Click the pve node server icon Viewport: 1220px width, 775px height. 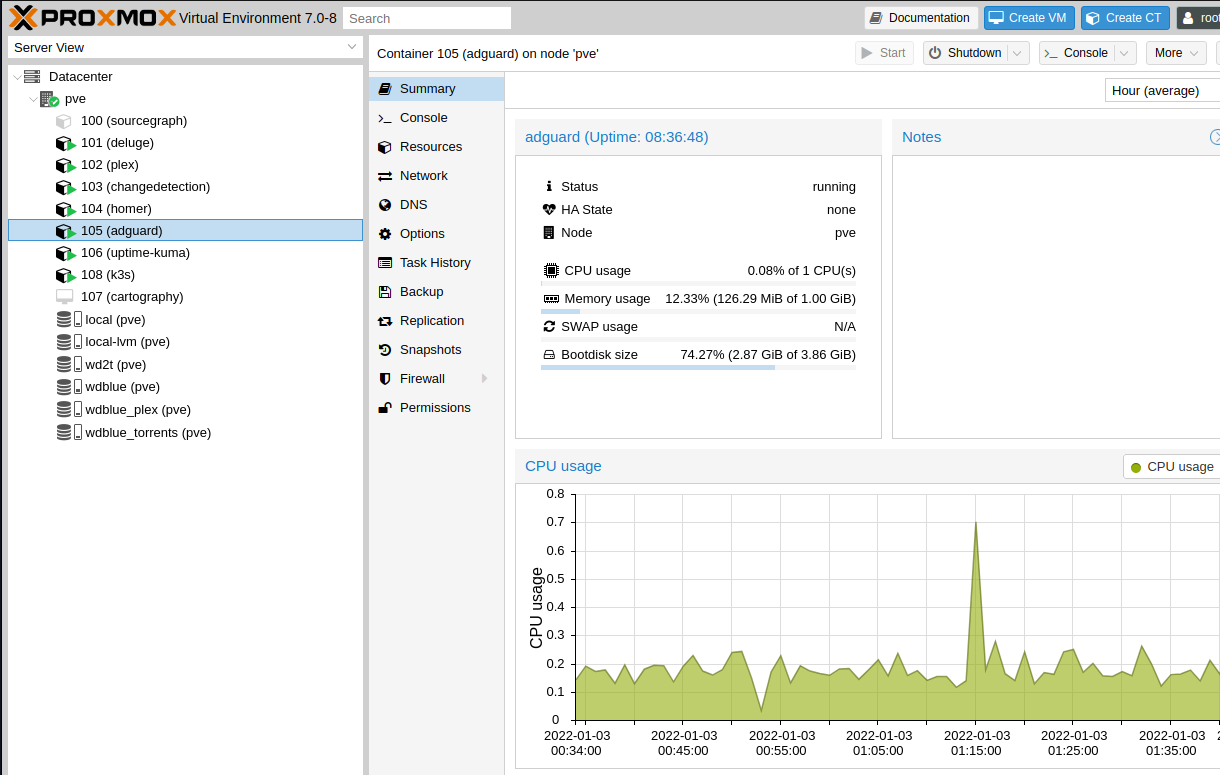49,99
